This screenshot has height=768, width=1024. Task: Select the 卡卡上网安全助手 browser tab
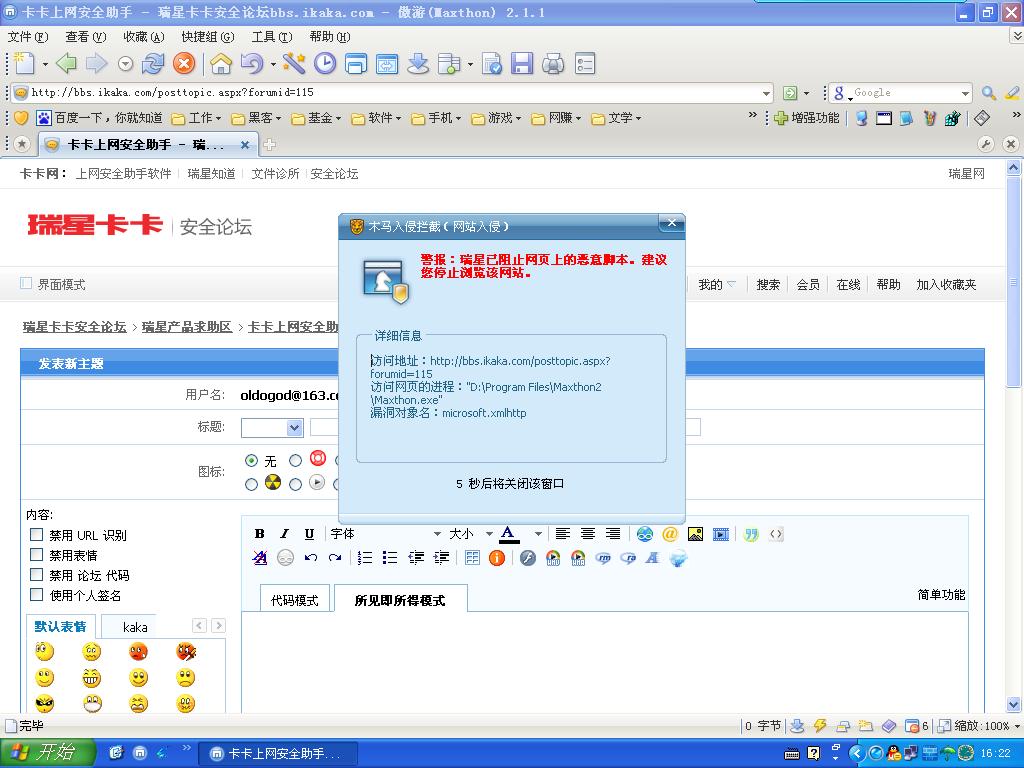(148, 144)
